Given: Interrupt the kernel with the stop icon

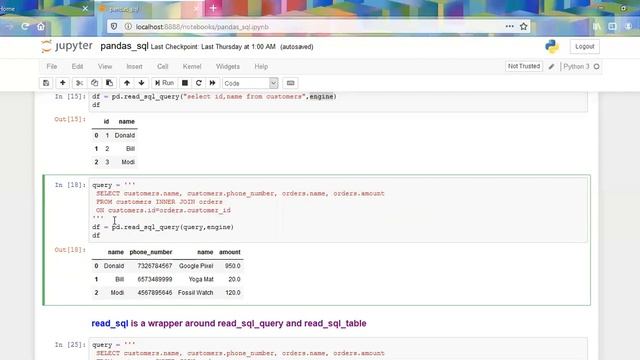Looking at the screenshot, I should pos(184,83).
